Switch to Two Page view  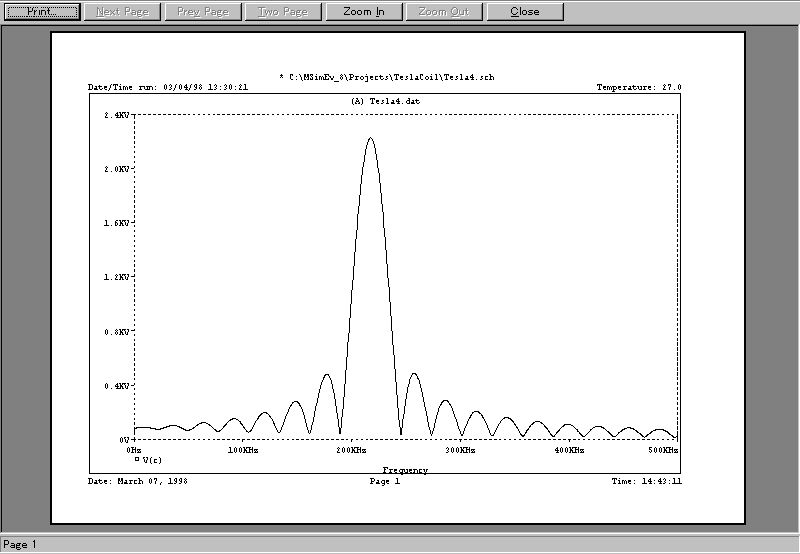tap(283, 12)
